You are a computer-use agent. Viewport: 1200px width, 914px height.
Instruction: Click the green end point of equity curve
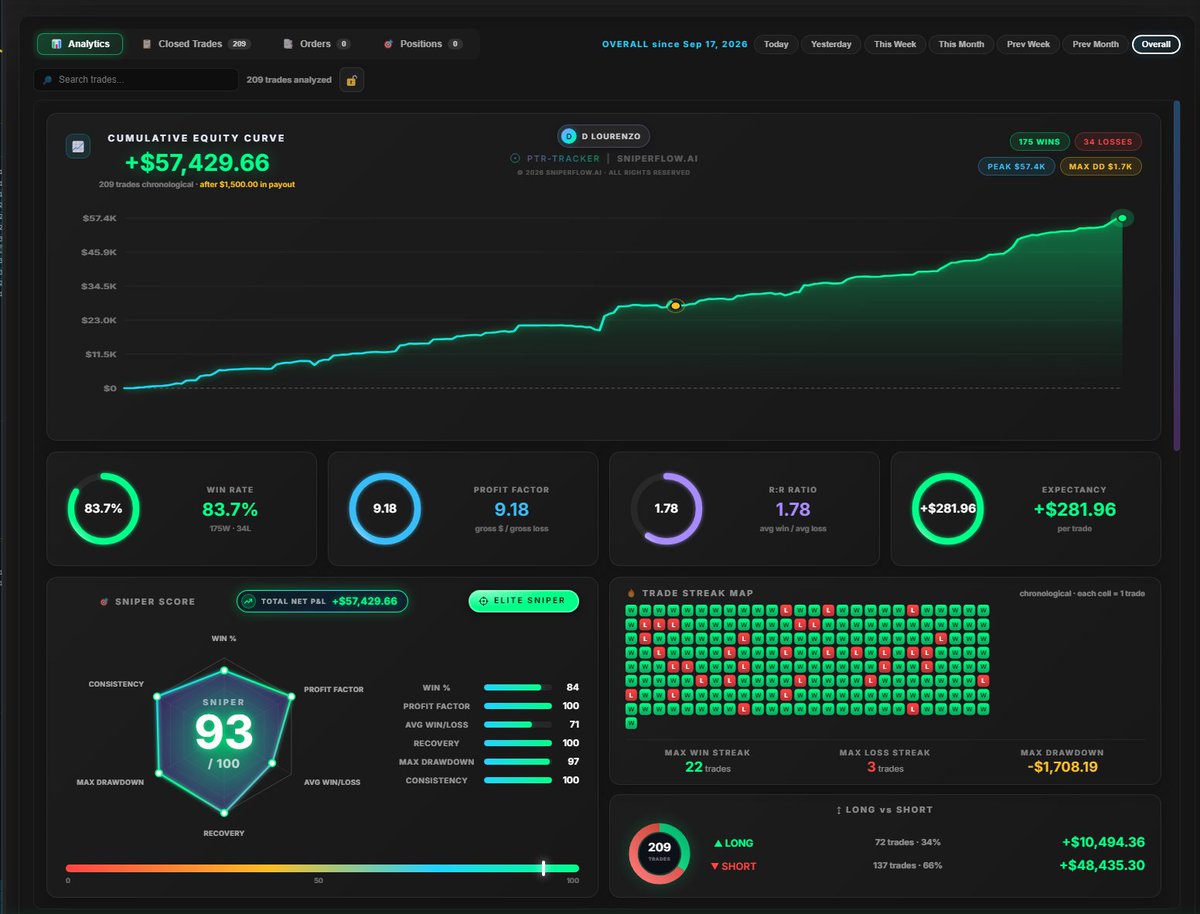1122,218
